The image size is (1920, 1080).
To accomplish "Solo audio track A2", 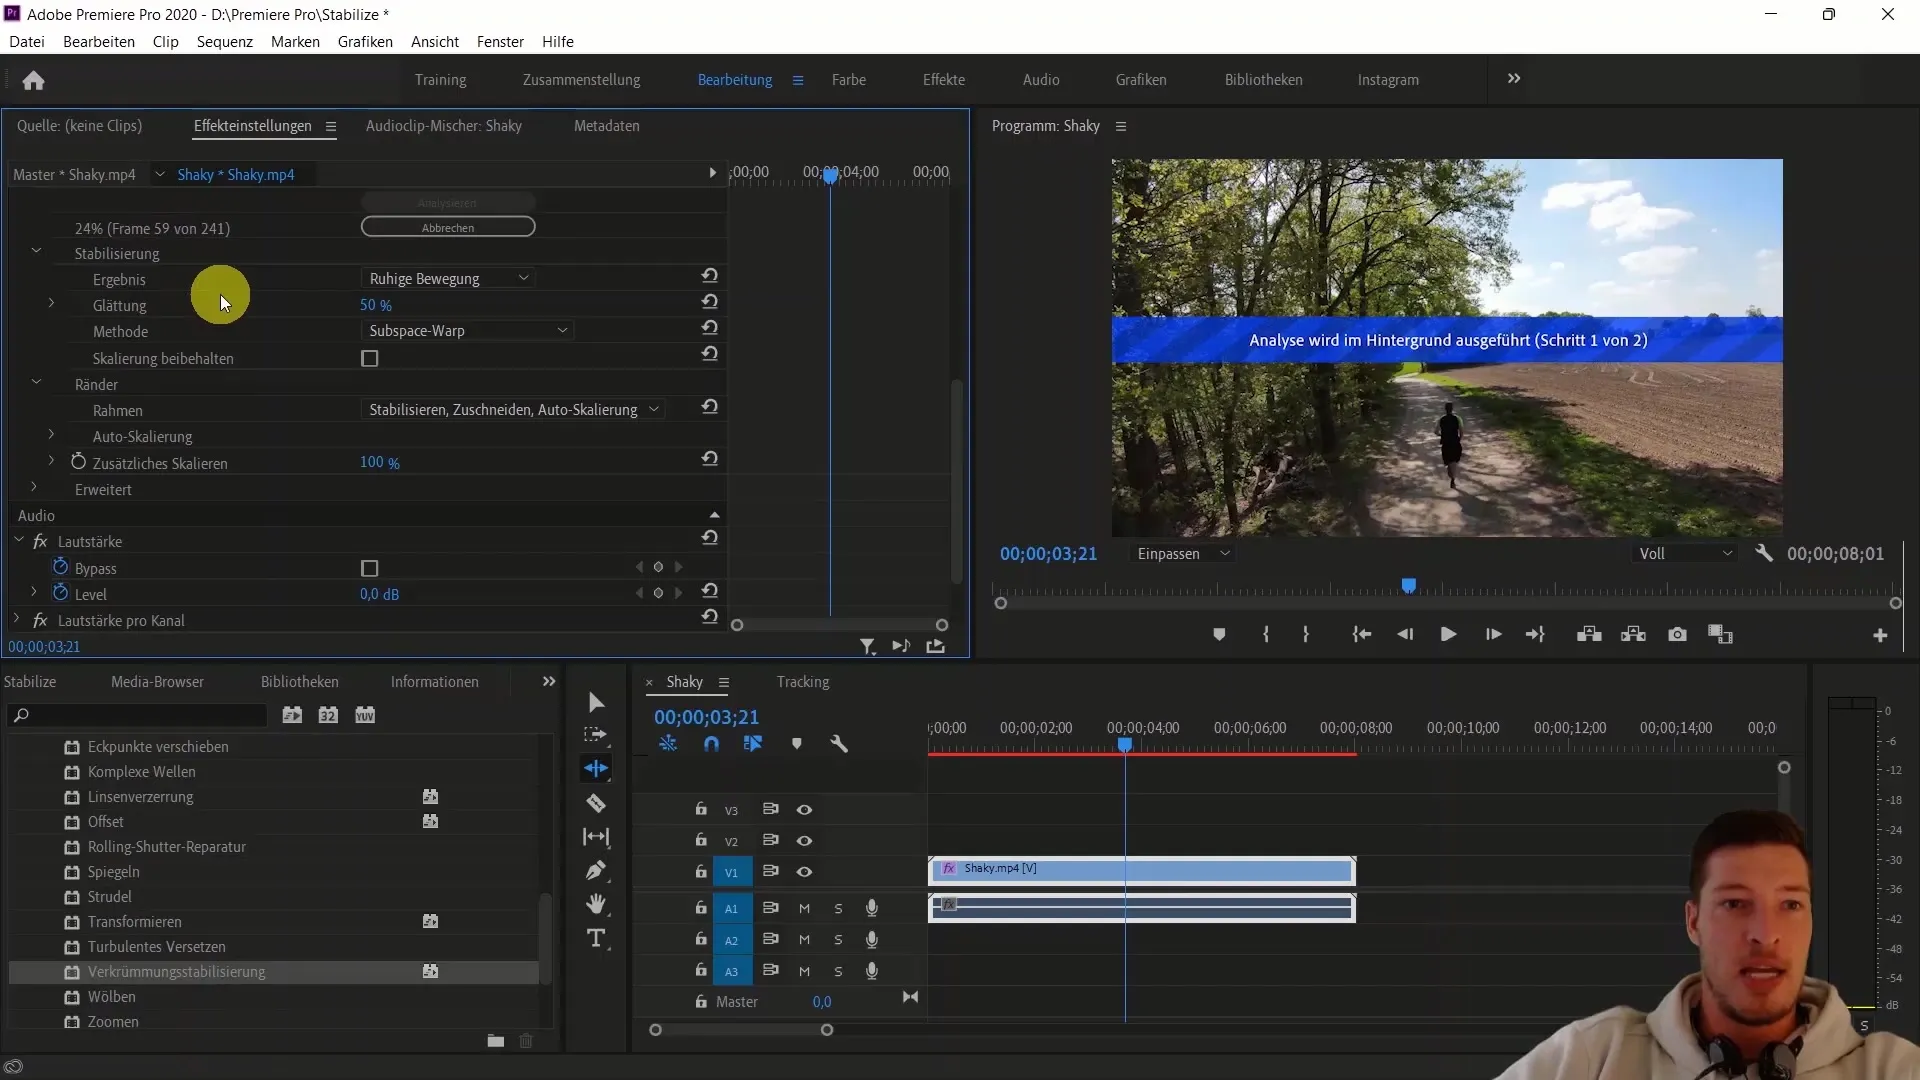I will click(838, 940).
